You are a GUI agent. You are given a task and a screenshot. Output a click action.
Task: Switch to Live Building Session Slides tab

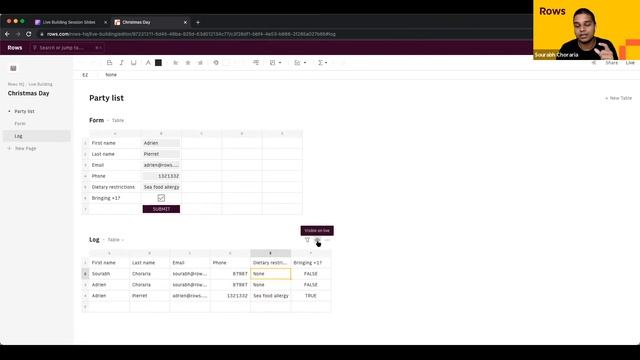(x=69, y=22)
